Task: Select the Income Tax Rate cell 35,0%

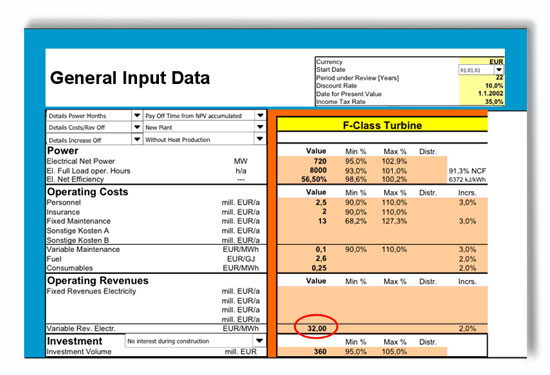Action: pos(494,102)
